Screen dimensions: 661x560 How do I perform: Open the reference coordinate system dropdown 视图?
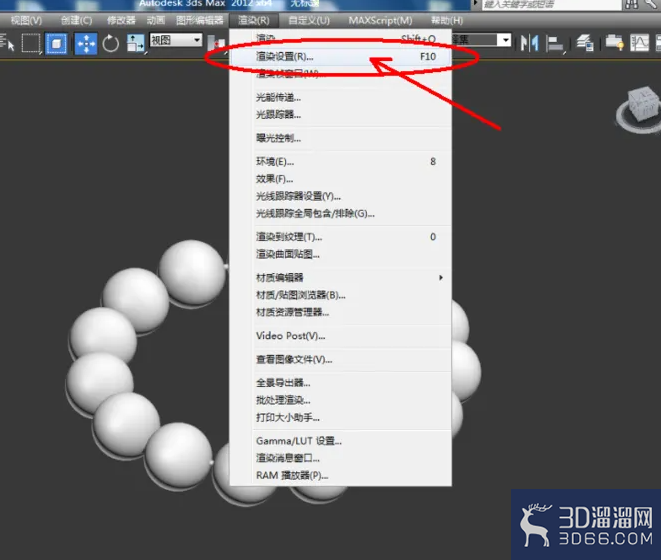(176, 40)
